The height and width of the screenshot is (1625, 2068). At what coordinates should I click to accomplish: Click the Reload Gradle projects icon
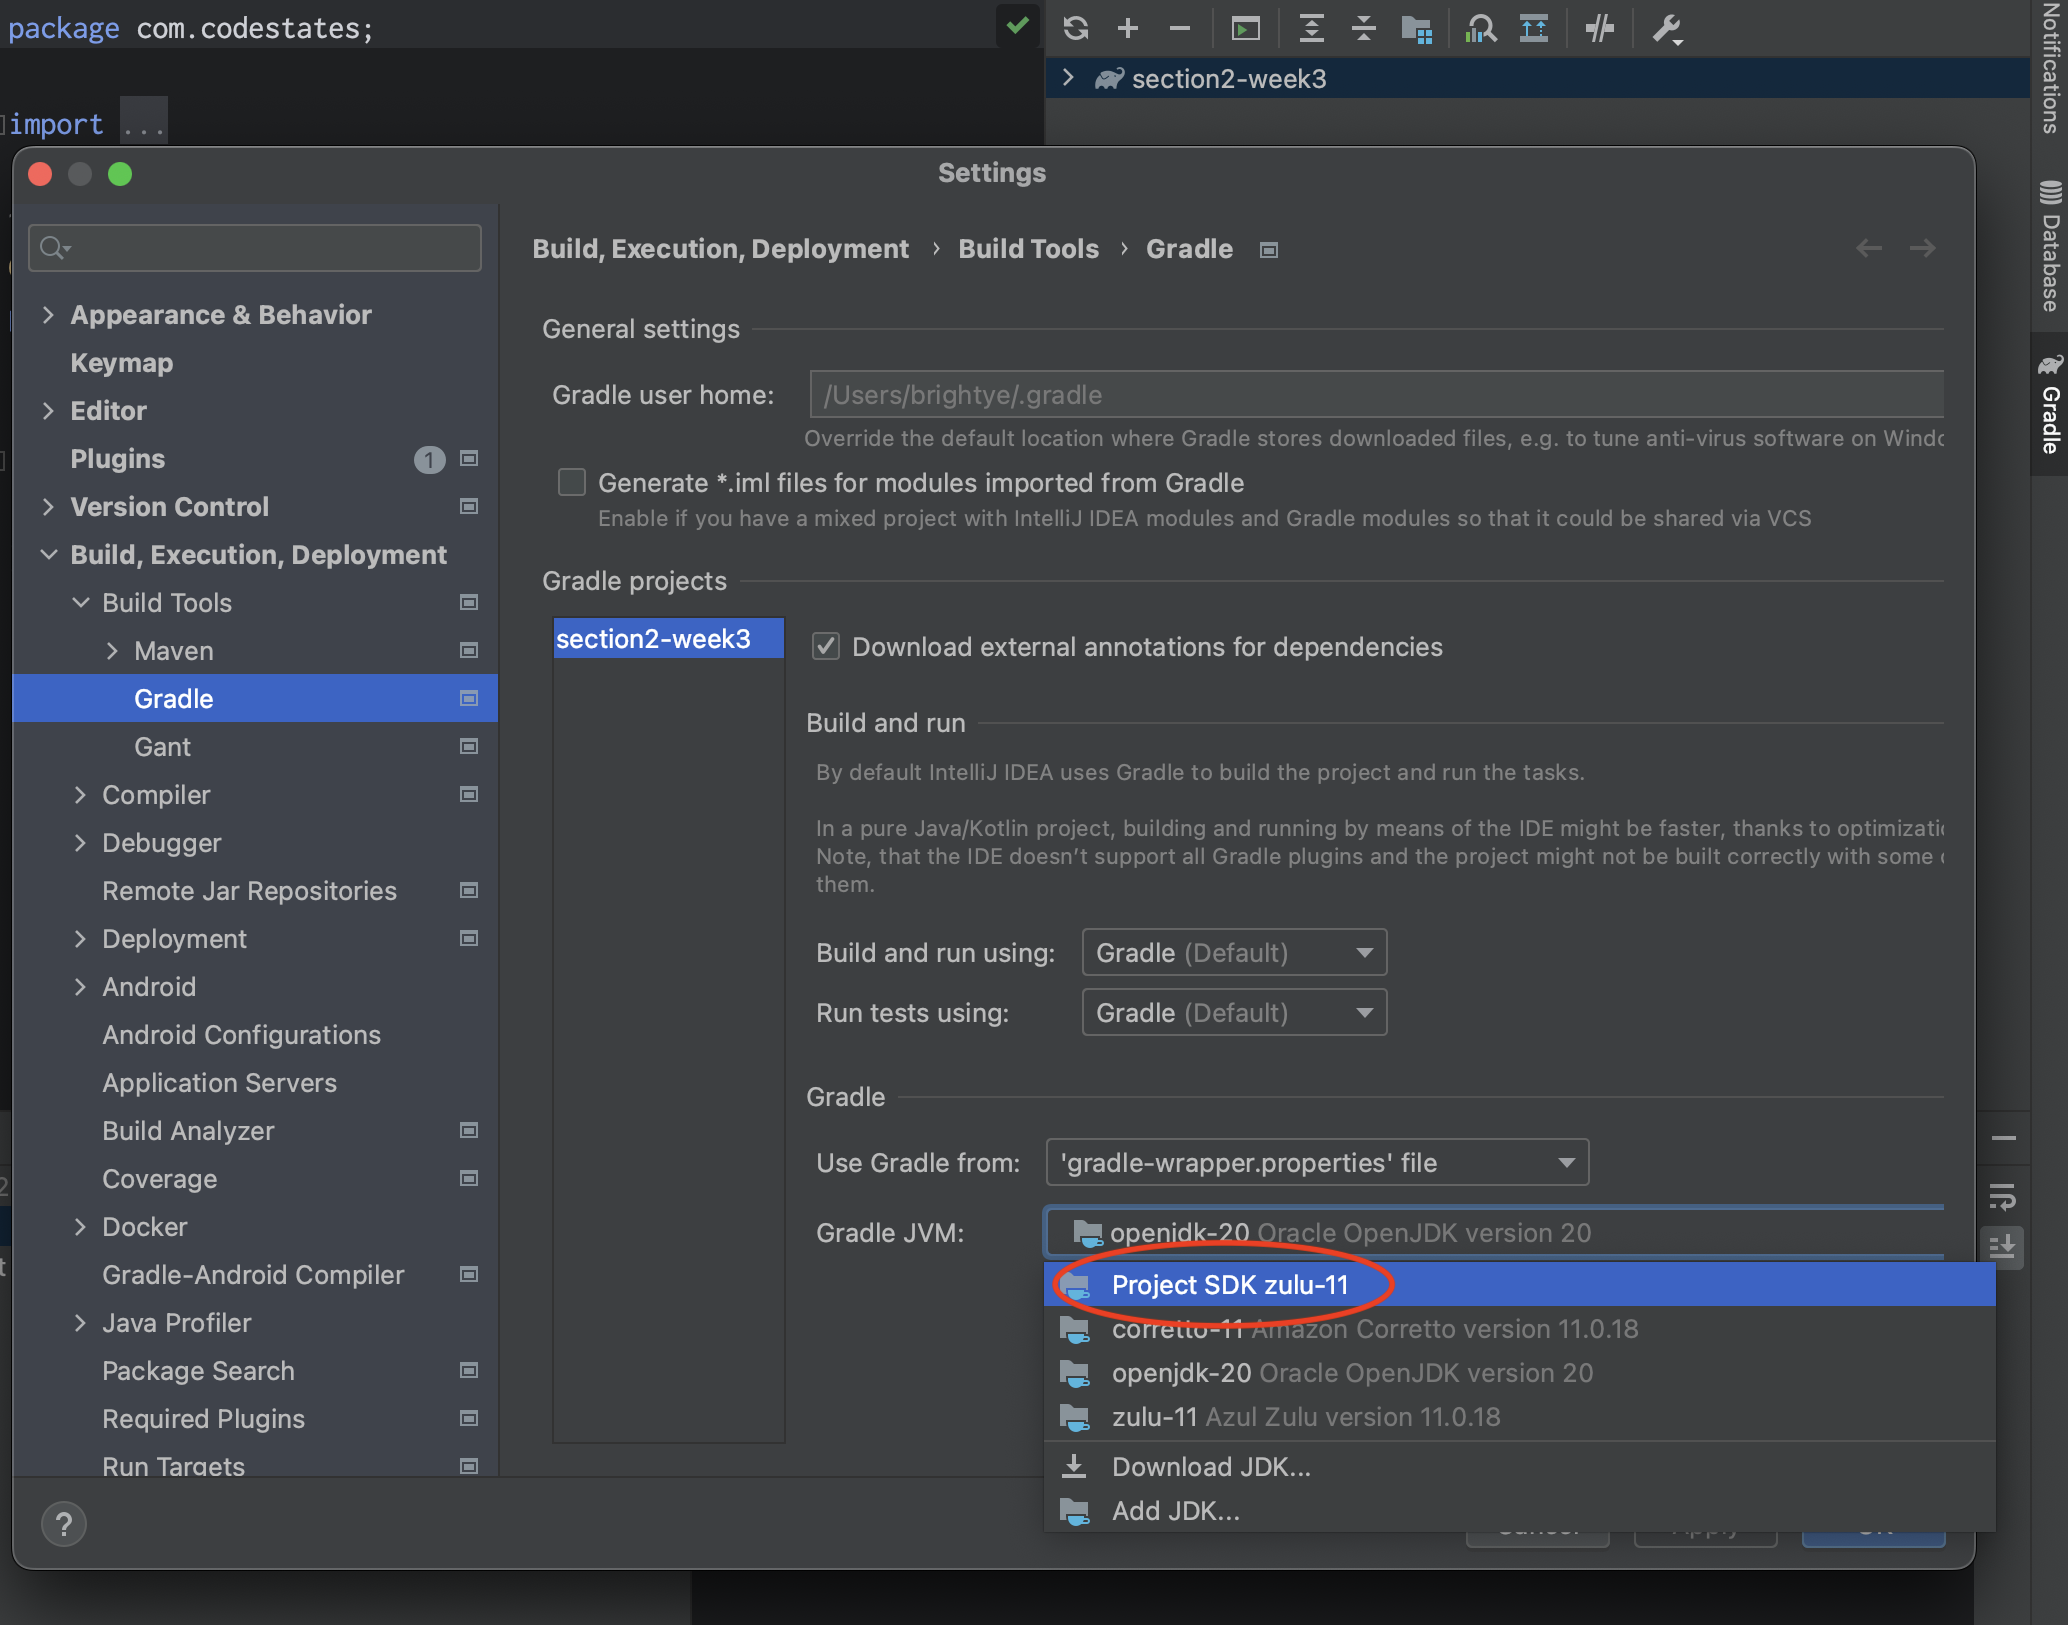[x=1076, y=28]
